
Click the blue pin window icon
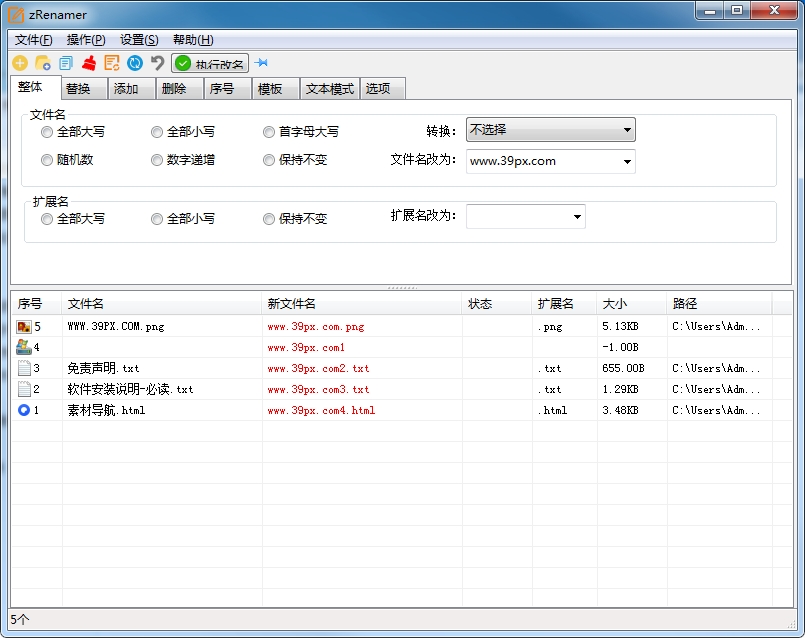261,63
